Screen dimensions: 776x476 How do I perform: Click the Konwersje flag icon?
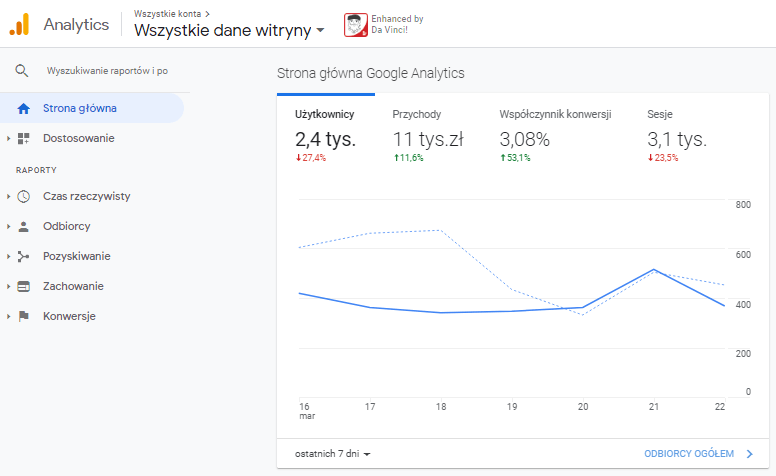coord(24,316)
